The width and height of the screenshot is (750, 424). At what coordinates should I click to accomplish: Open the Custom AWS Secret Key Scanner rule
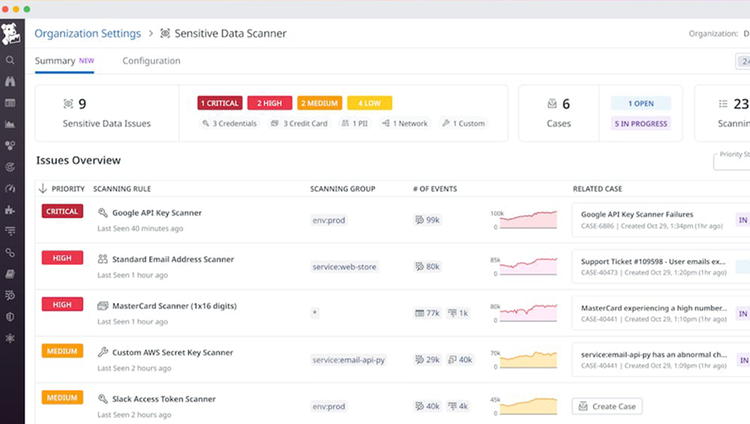(173, 352)
